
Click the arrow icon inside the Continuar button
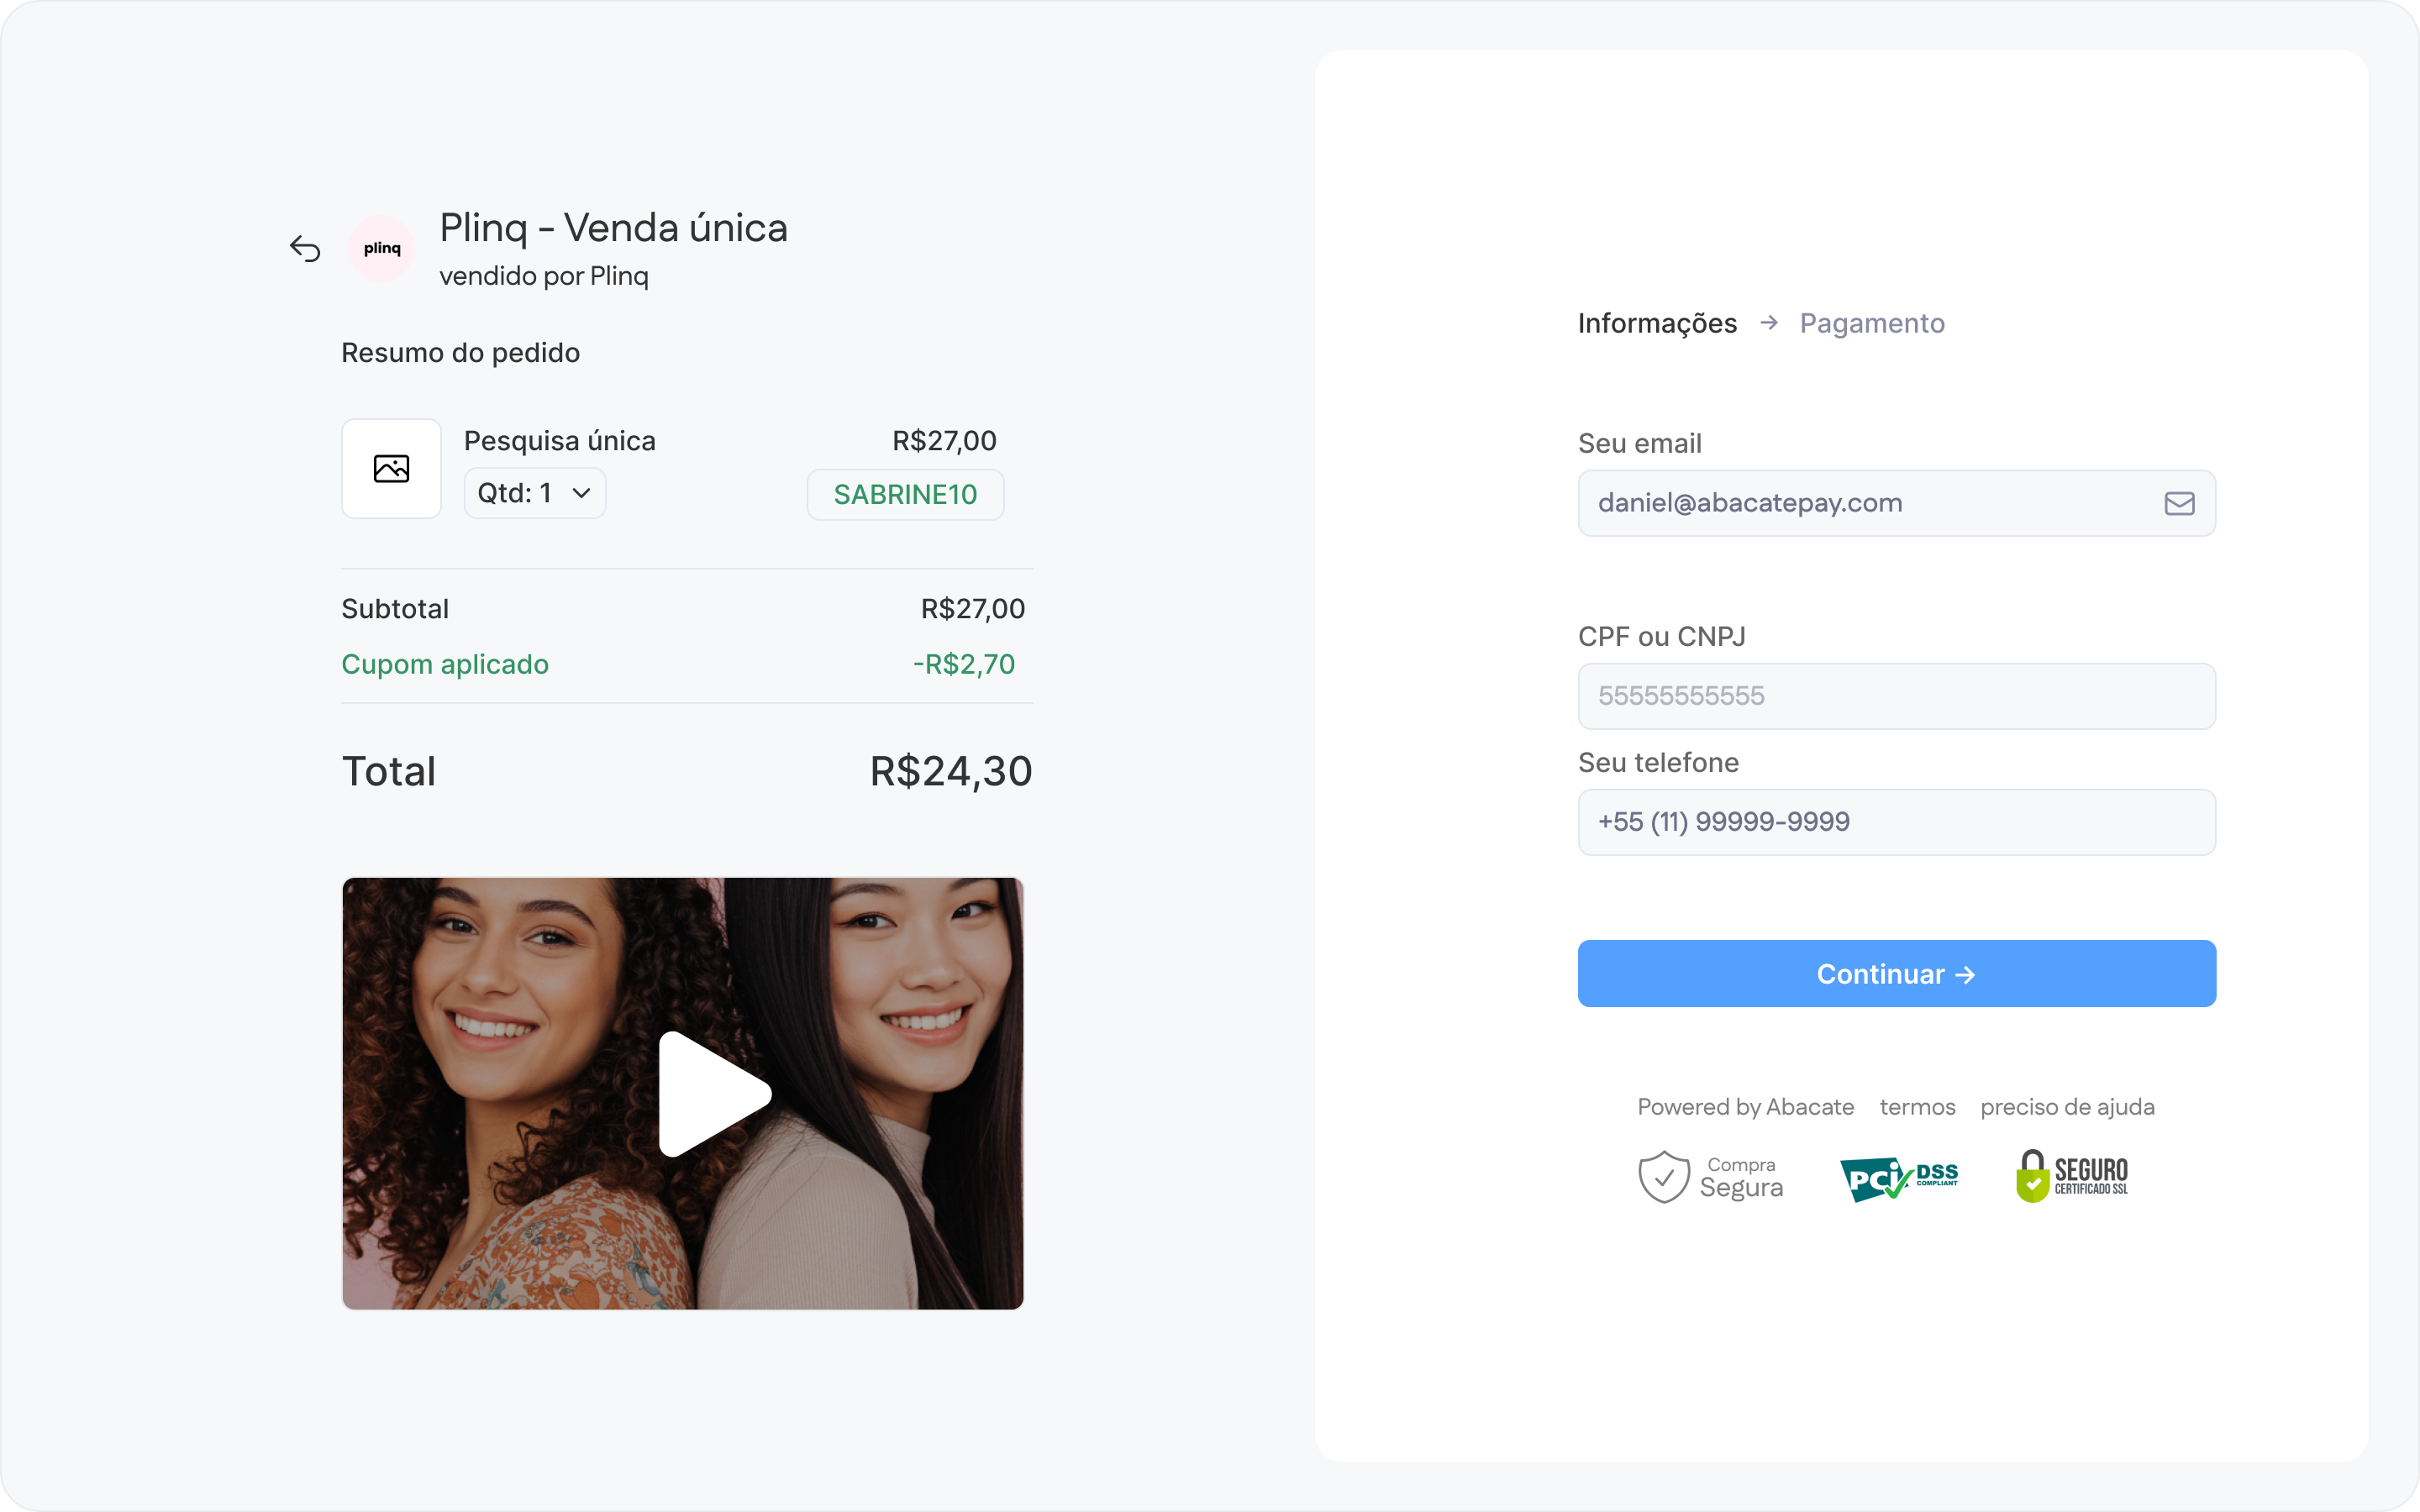[1967, 973]
